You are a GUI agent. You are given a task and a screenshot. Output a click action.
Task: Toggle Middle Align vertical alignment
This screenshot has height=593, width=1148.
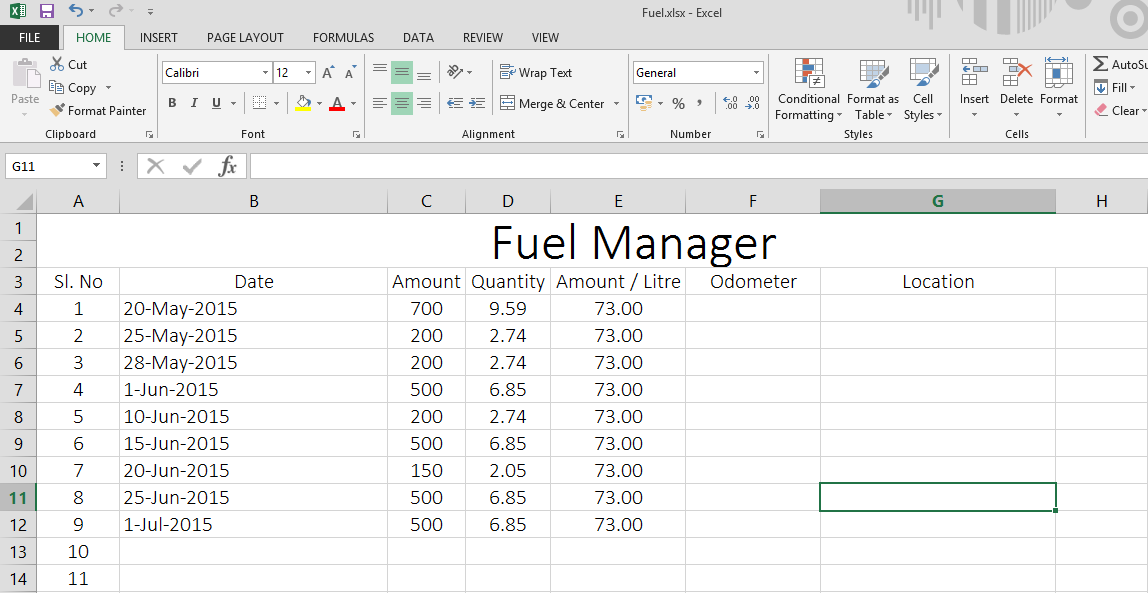click(x=401, y=72)
